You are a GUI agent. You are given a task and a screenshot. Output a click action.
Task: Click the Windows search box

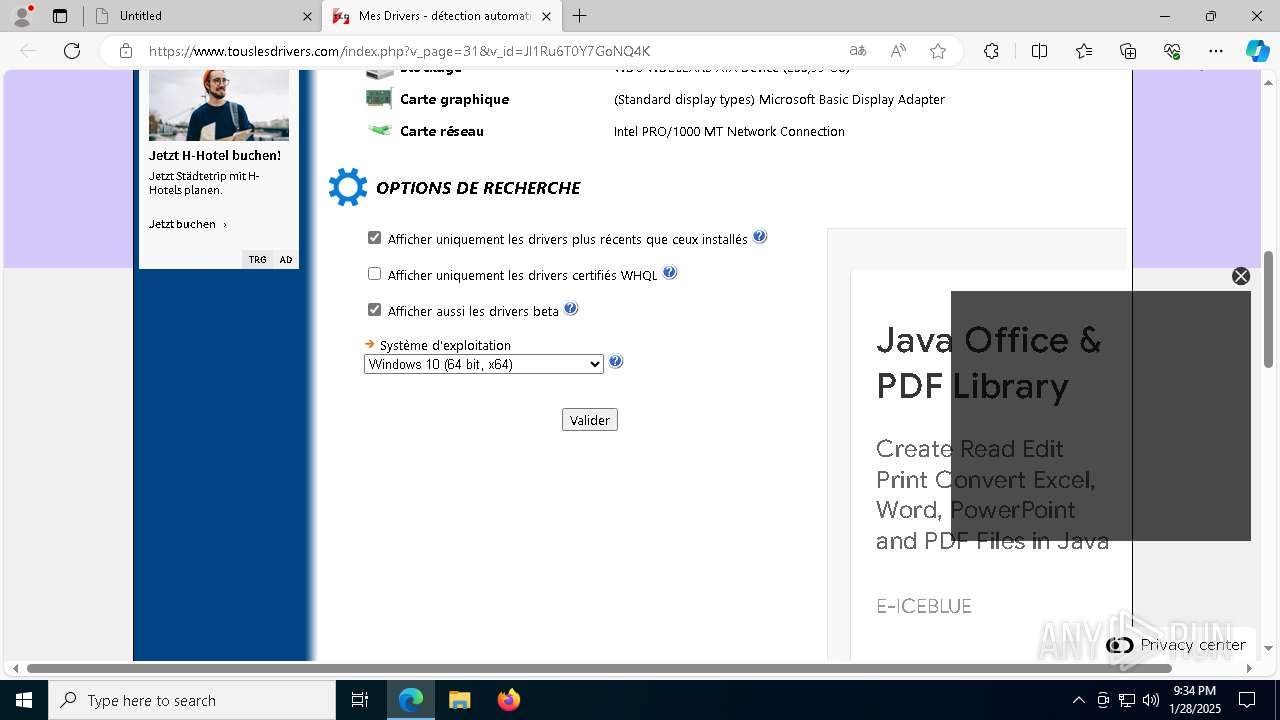192,700
